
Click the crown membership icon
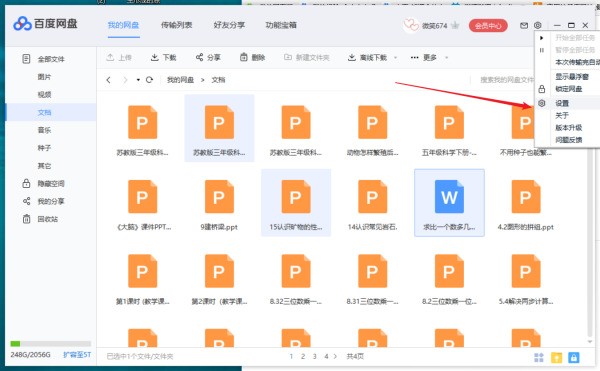click(x=455, y=25)
